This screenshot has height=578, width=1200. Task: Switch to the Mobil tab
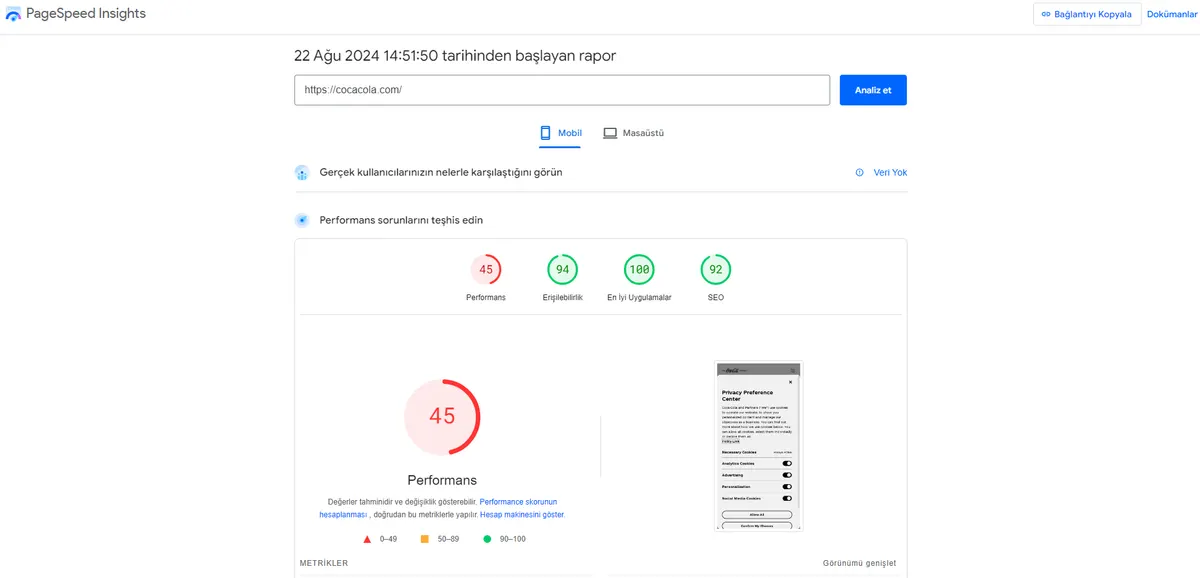(x=561, y=133)
